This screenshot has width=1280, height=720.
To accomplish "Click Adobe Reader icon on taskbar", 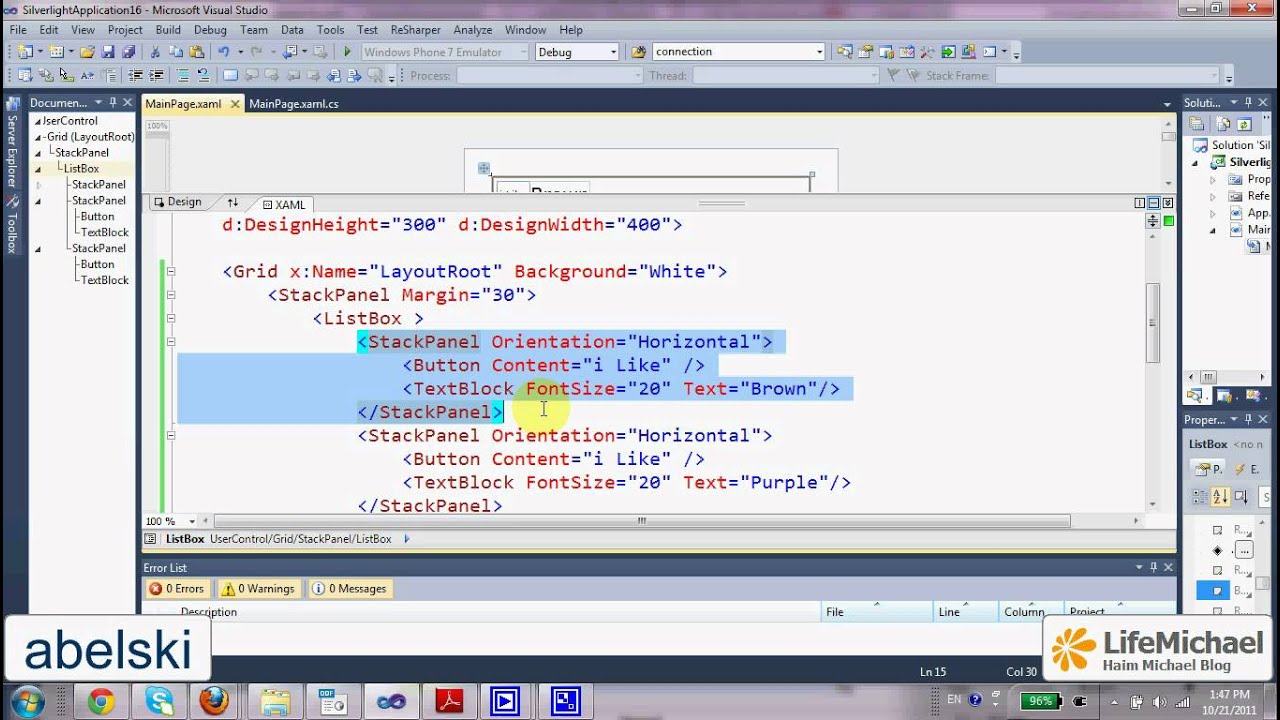I will [x=448, y=701].
